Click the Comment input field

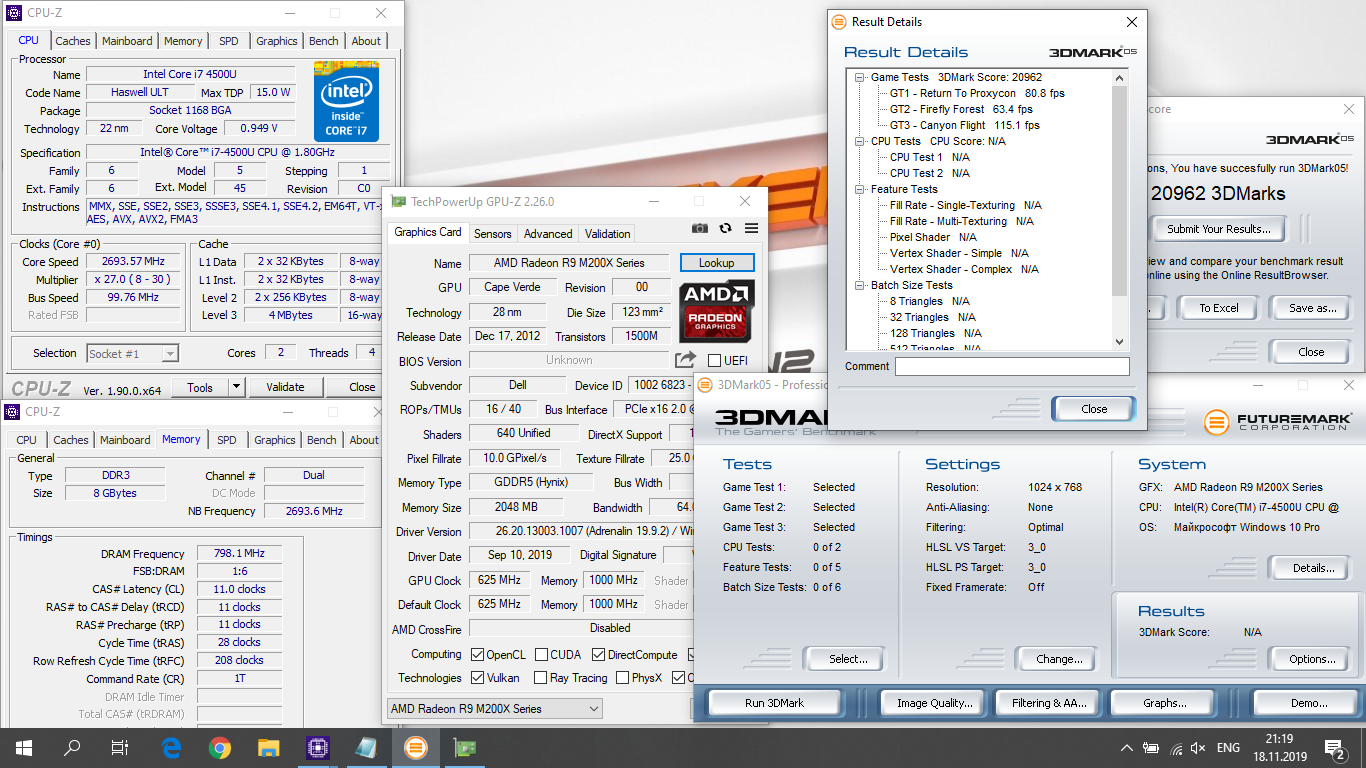(x=1012, y=367)
